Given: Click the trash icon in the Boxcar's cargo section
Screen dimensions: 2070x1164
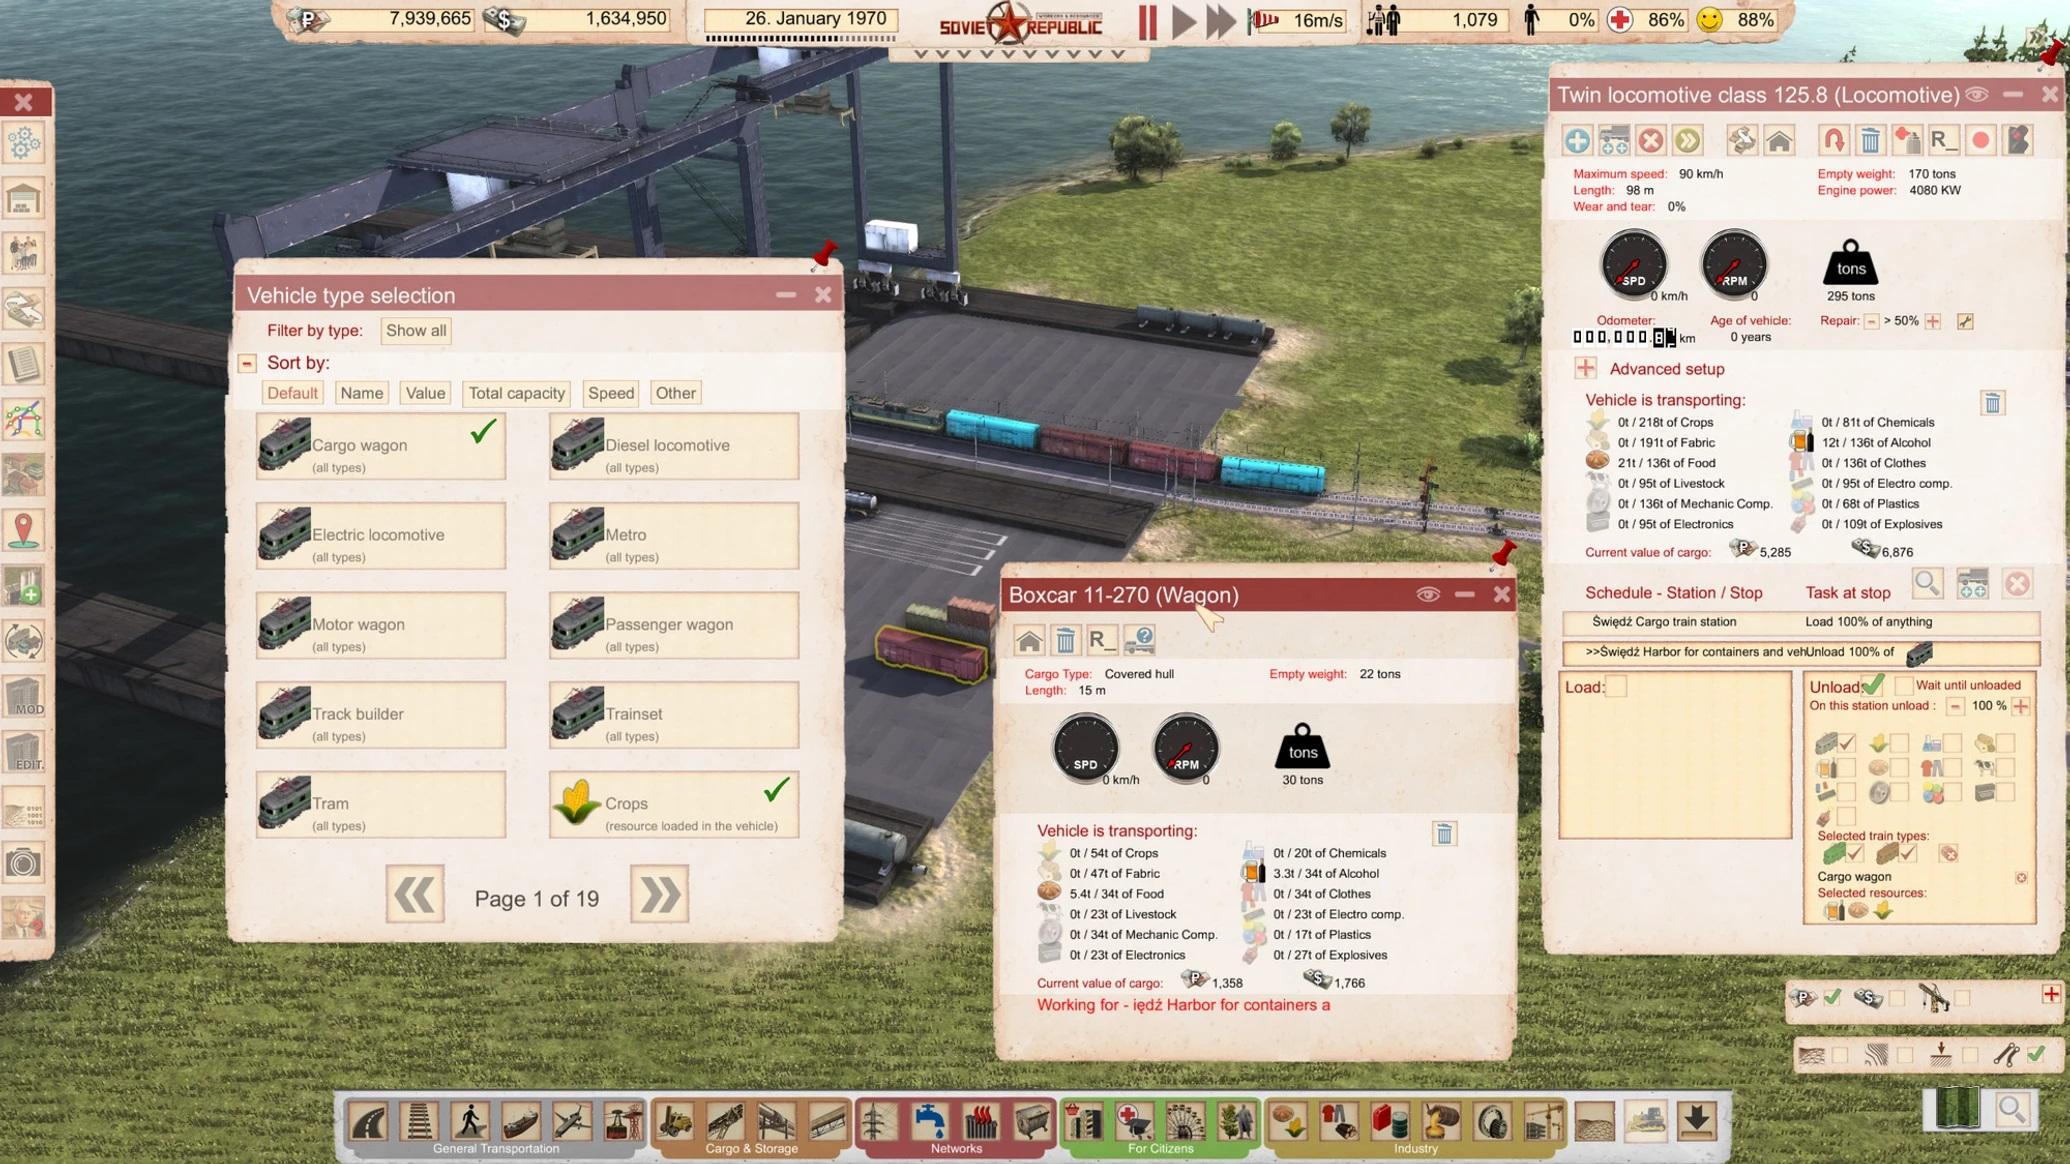Looking at the screenshot, I should pos(1443,834).
